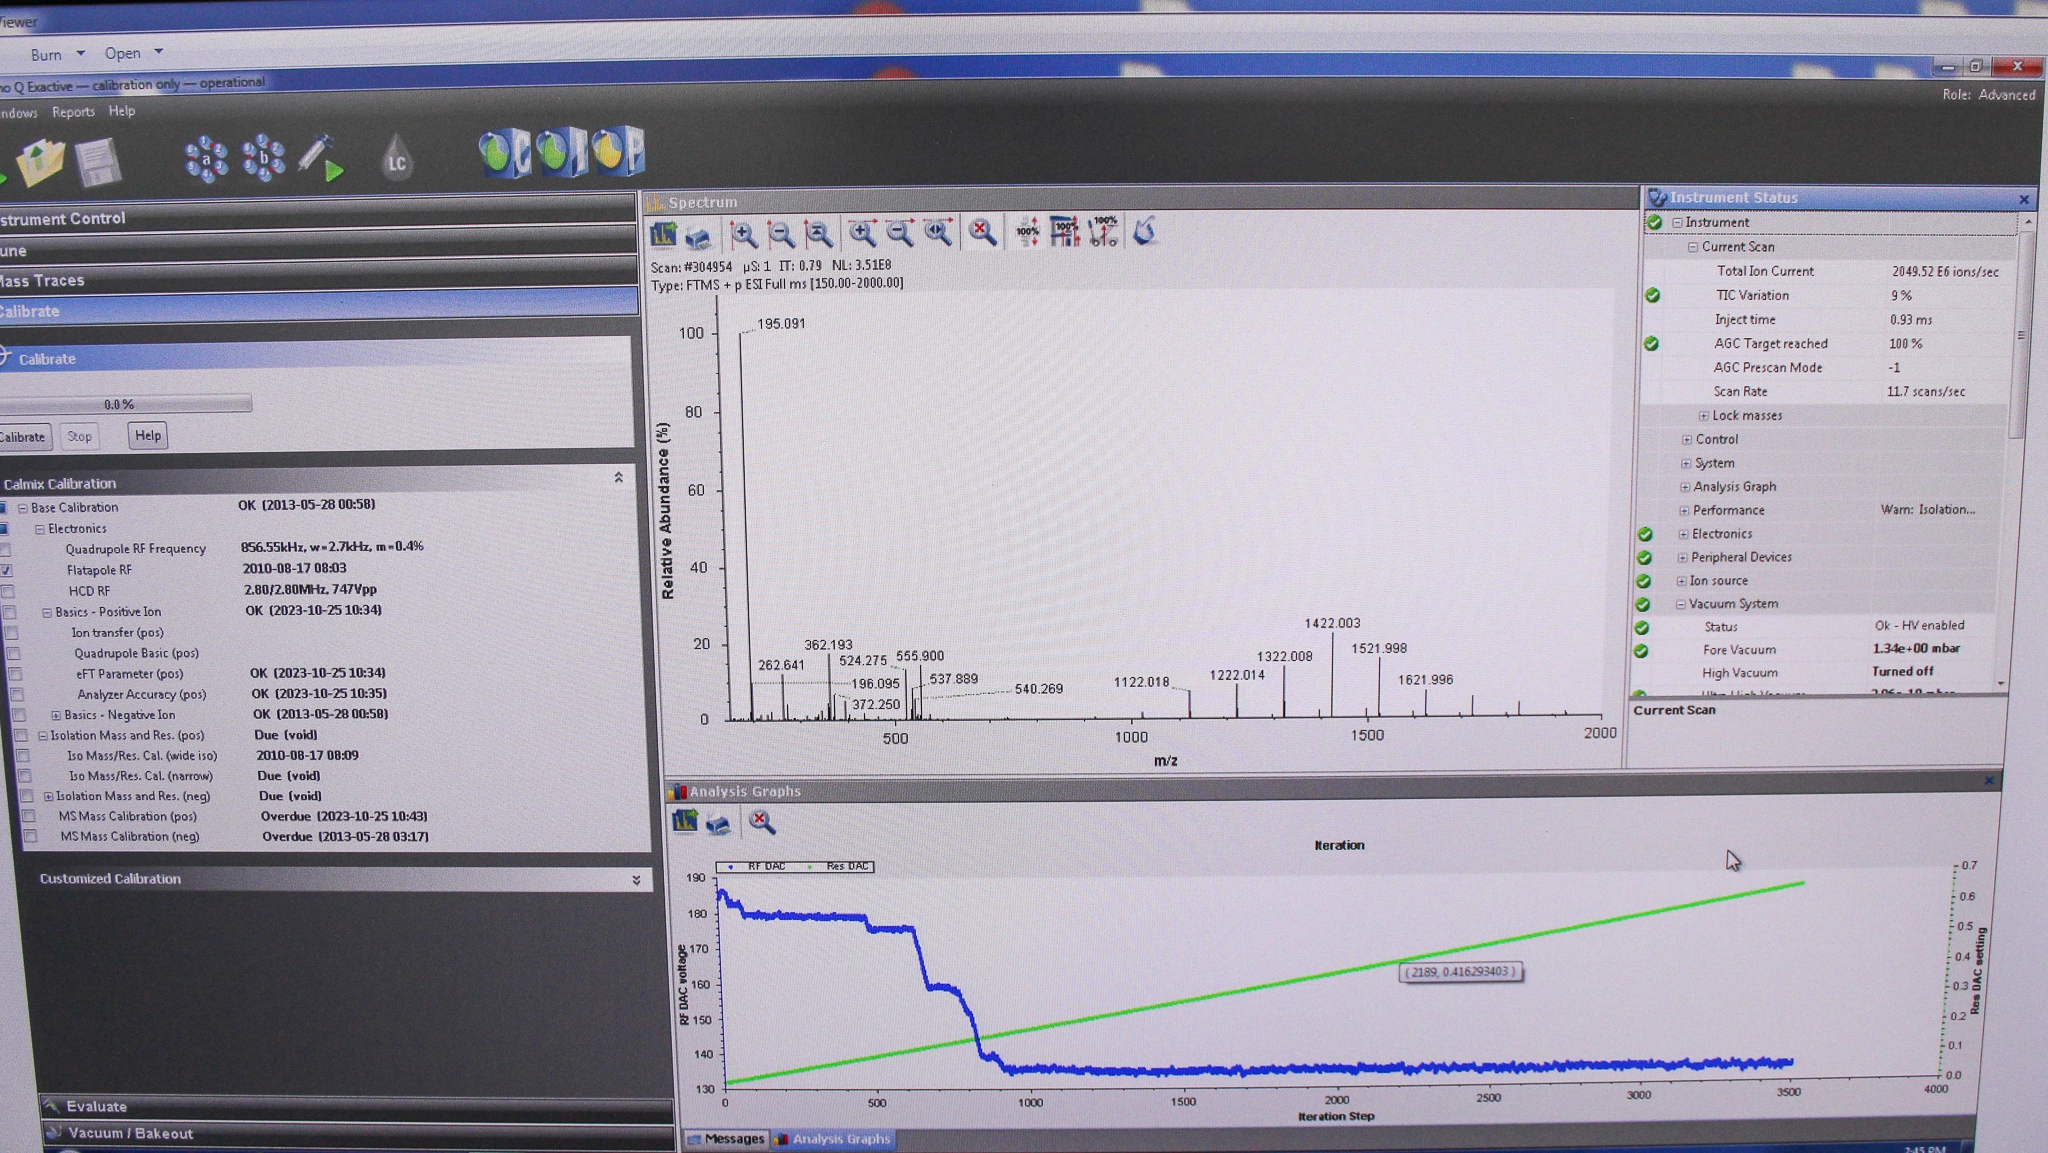Image resolution: width=2048 pixels, height=1153 pixels.
Task: Normalize spectrum vertical zoom
Action: pos(819,234)
